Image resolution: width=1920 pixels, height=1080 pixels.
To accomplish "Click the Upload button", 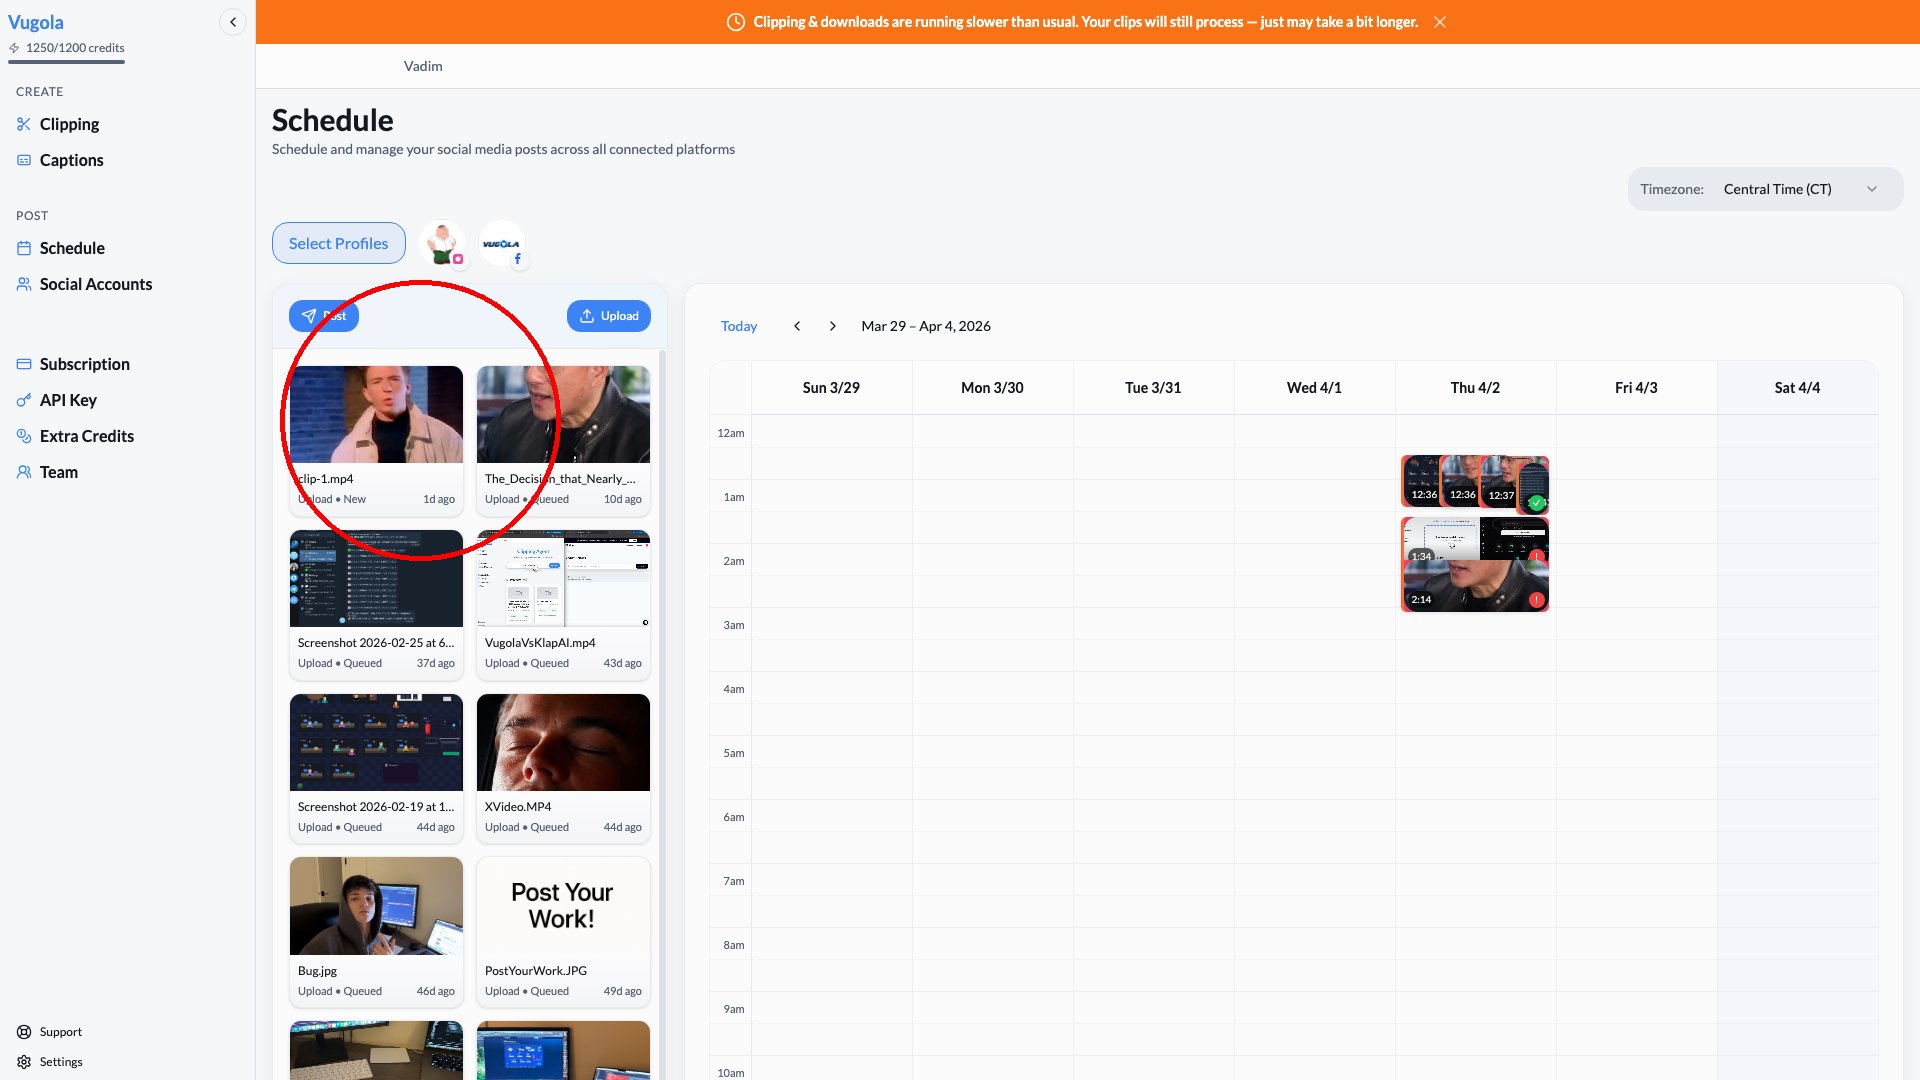I will pos(608,315).
